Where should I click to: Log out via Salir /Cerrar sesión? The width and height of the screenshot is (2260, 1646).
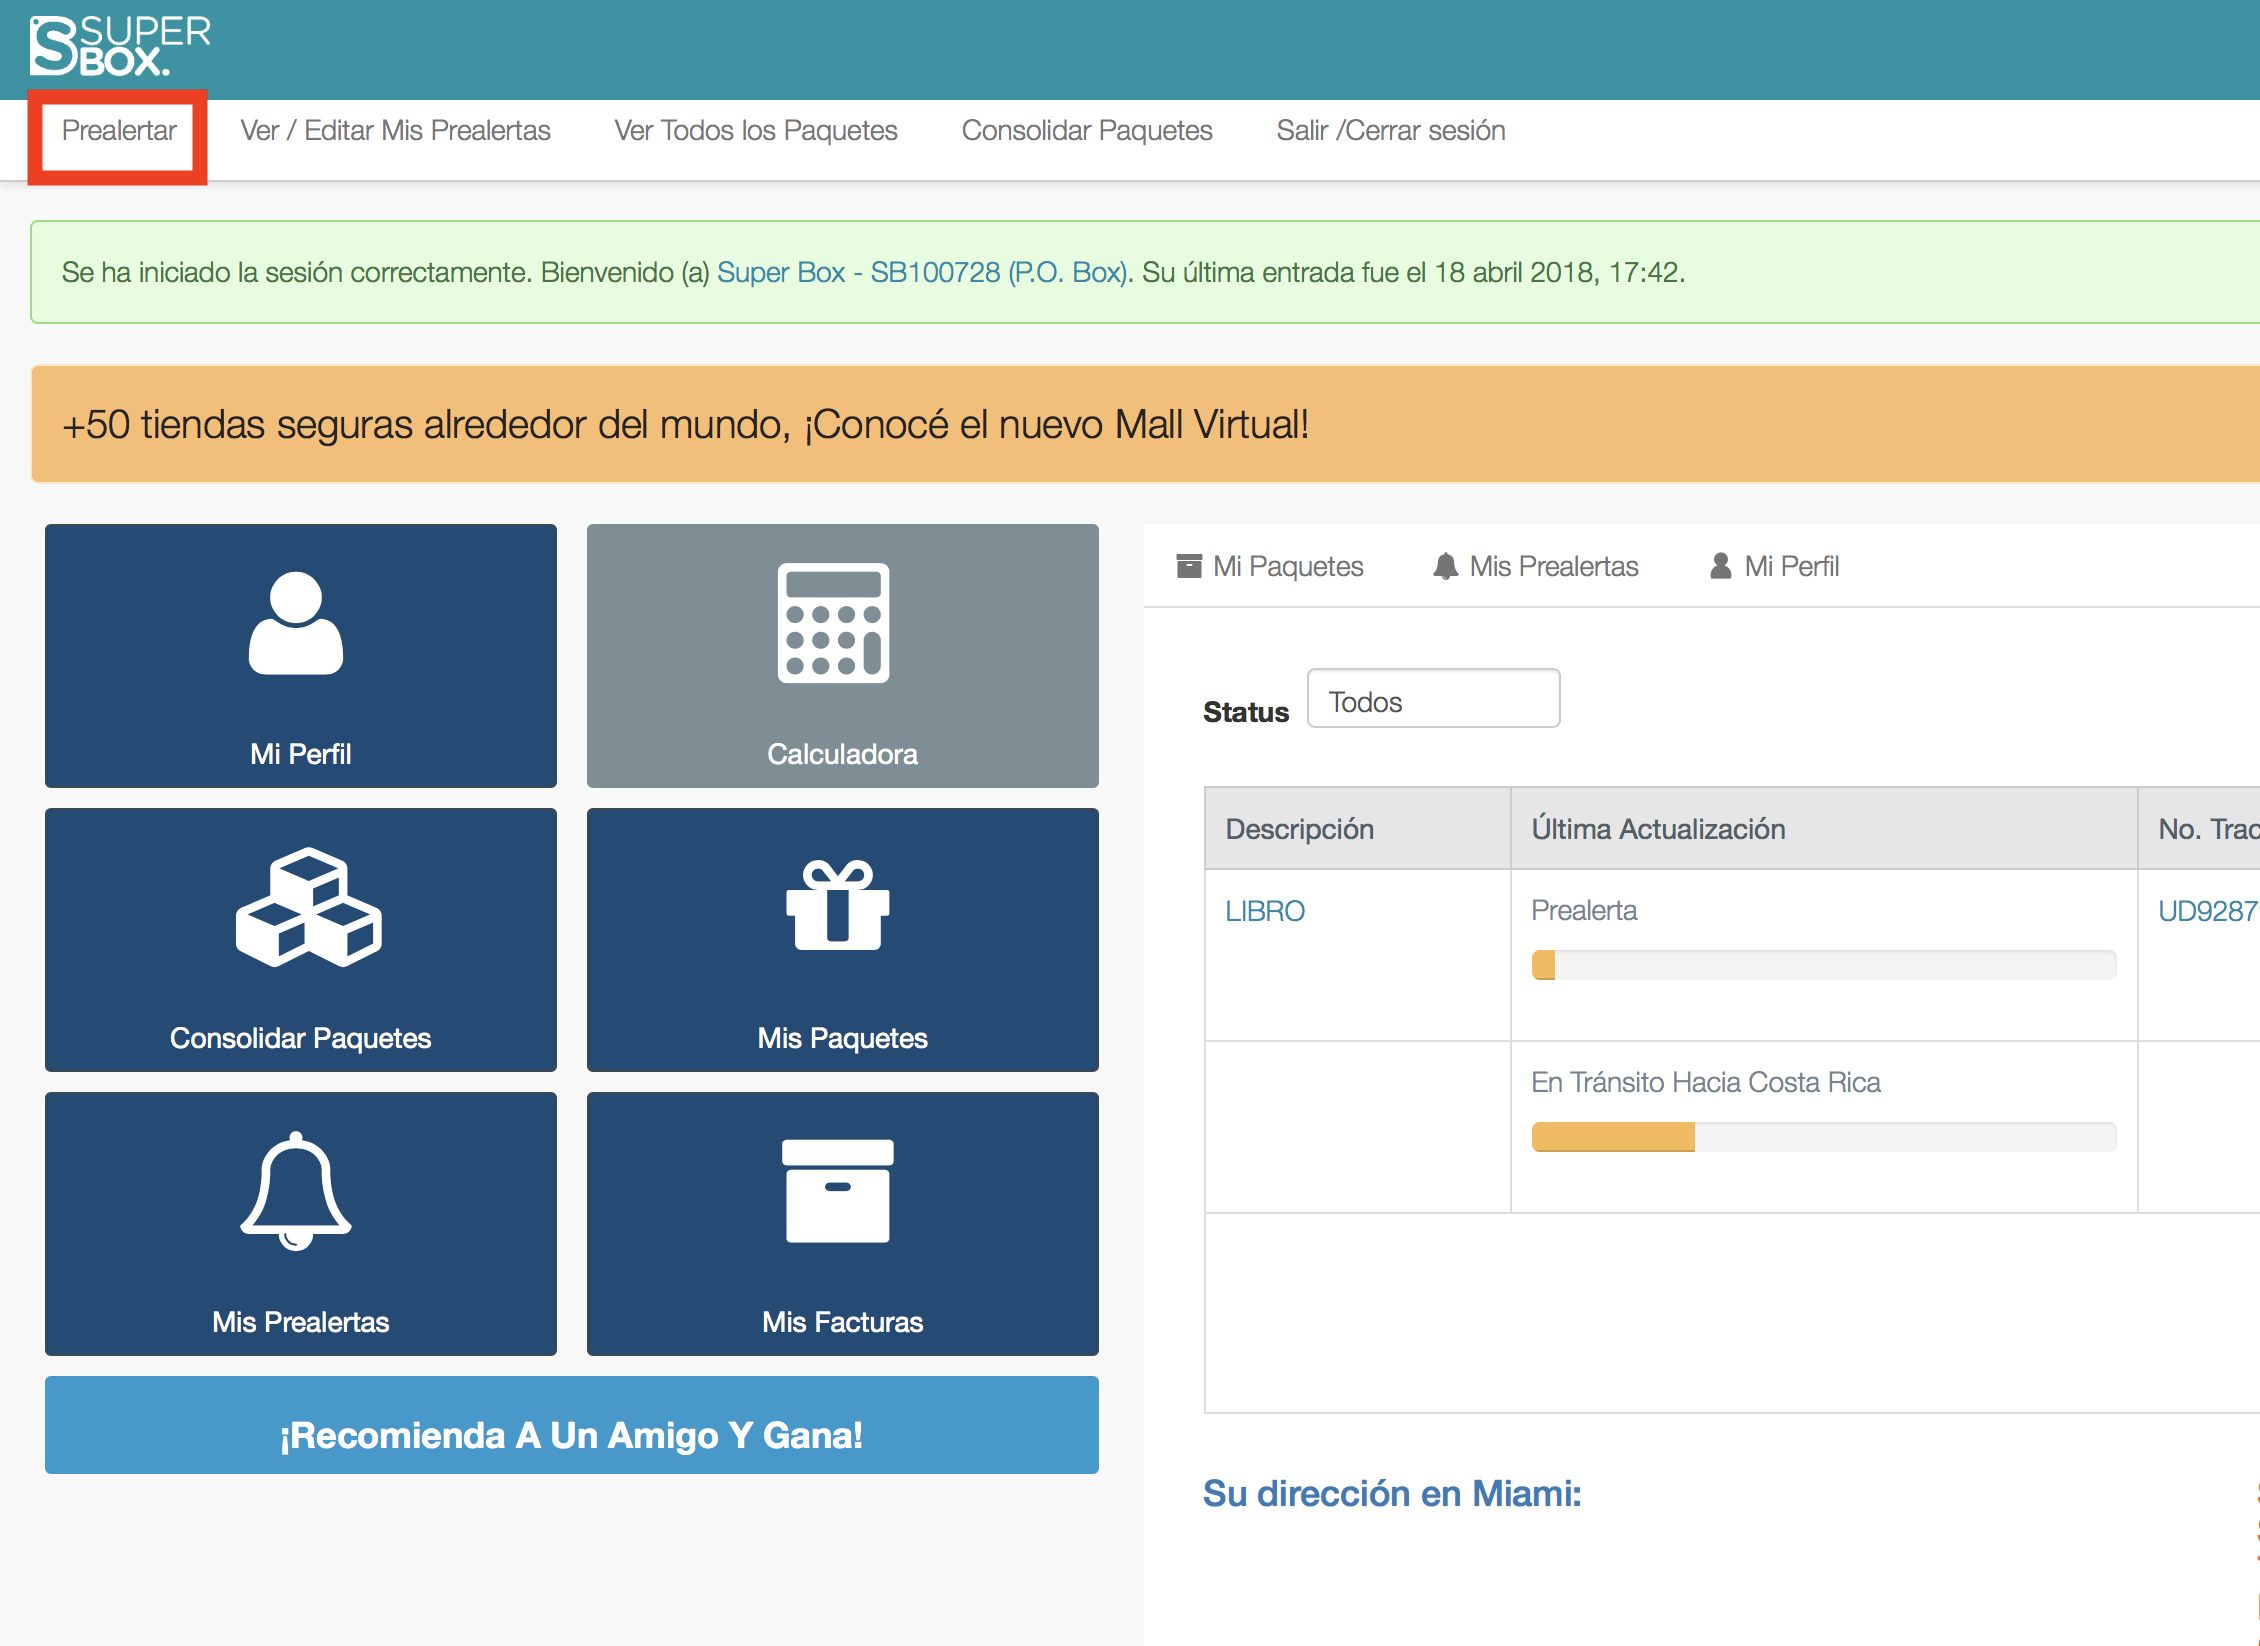tap(1391, 130)
